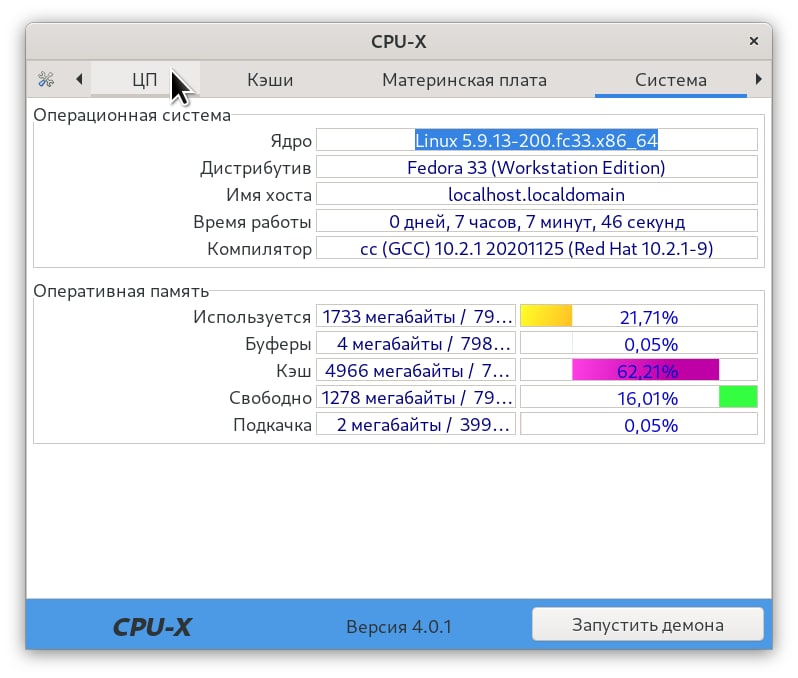The height and width of the screenshot is (678, 798).
Task: Click the Операционная система group heading
Action: point(132,115)
